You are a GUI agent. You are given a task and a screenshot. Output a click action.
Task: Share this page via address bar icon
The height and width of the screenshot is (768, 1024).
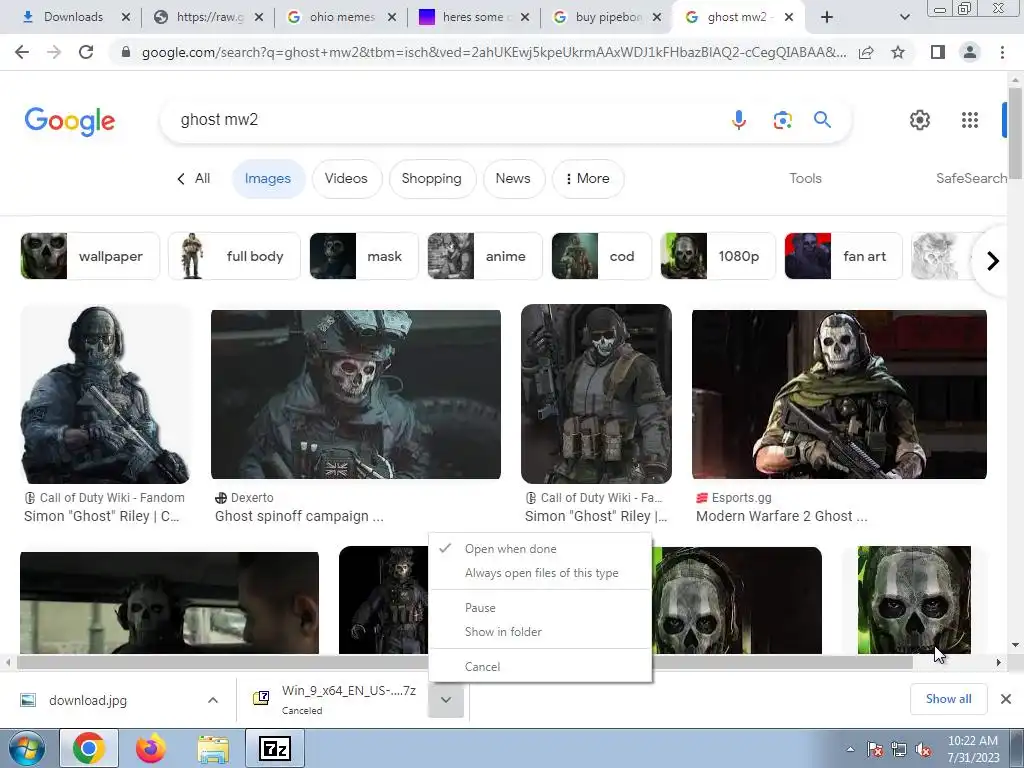click(866, 52)
